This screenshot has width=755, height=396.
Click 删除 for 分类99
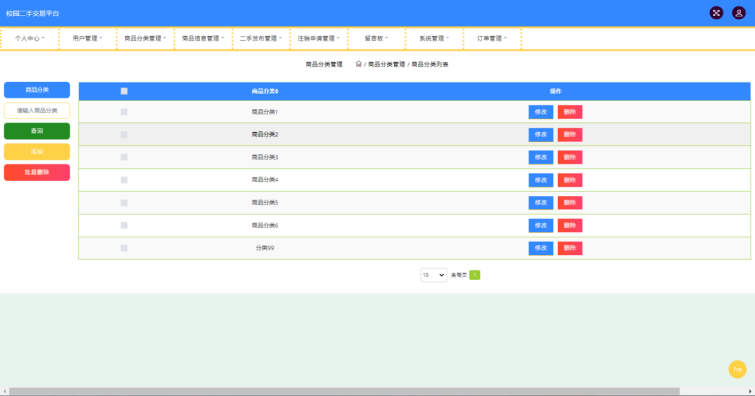click(570, 248)
